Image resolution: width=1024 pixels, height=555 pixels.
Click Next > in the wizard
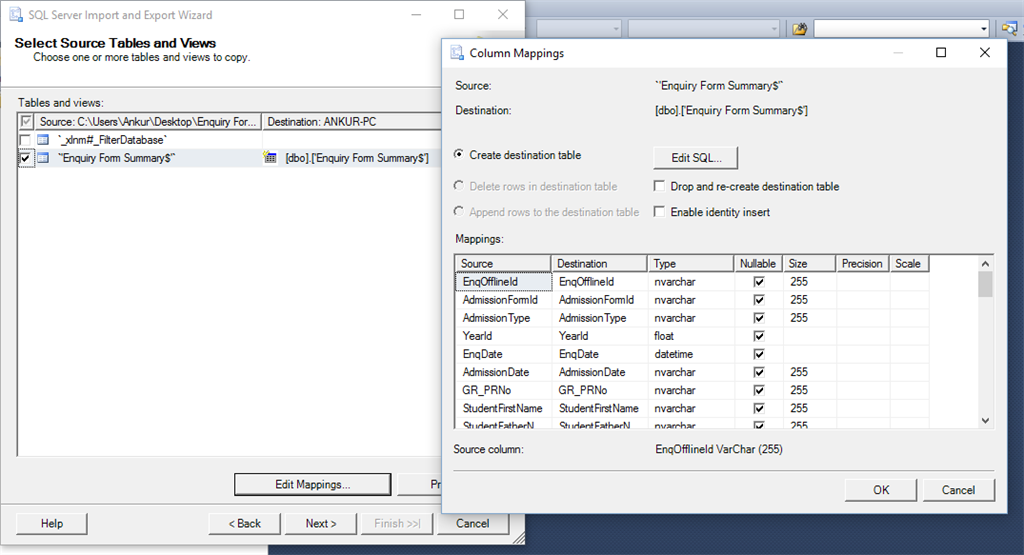(x=321, y=524)
